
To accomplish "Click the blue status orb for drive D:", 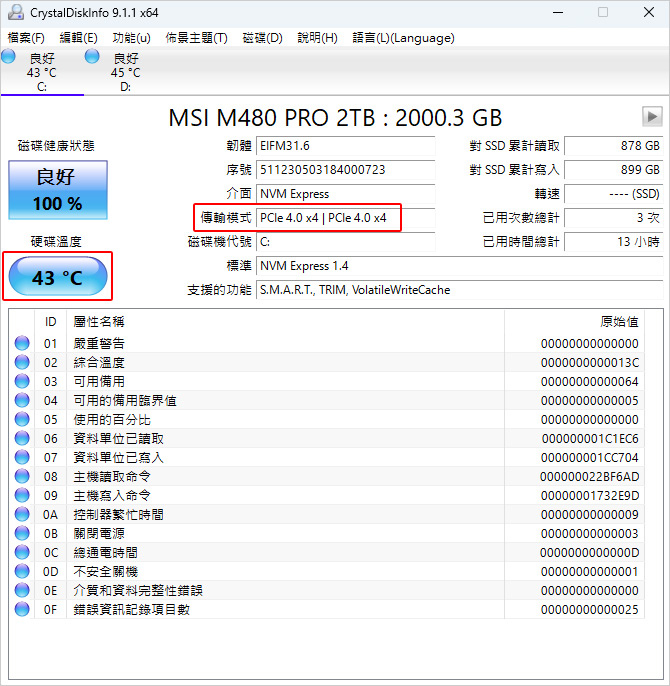I will click(x=92, y=56).
